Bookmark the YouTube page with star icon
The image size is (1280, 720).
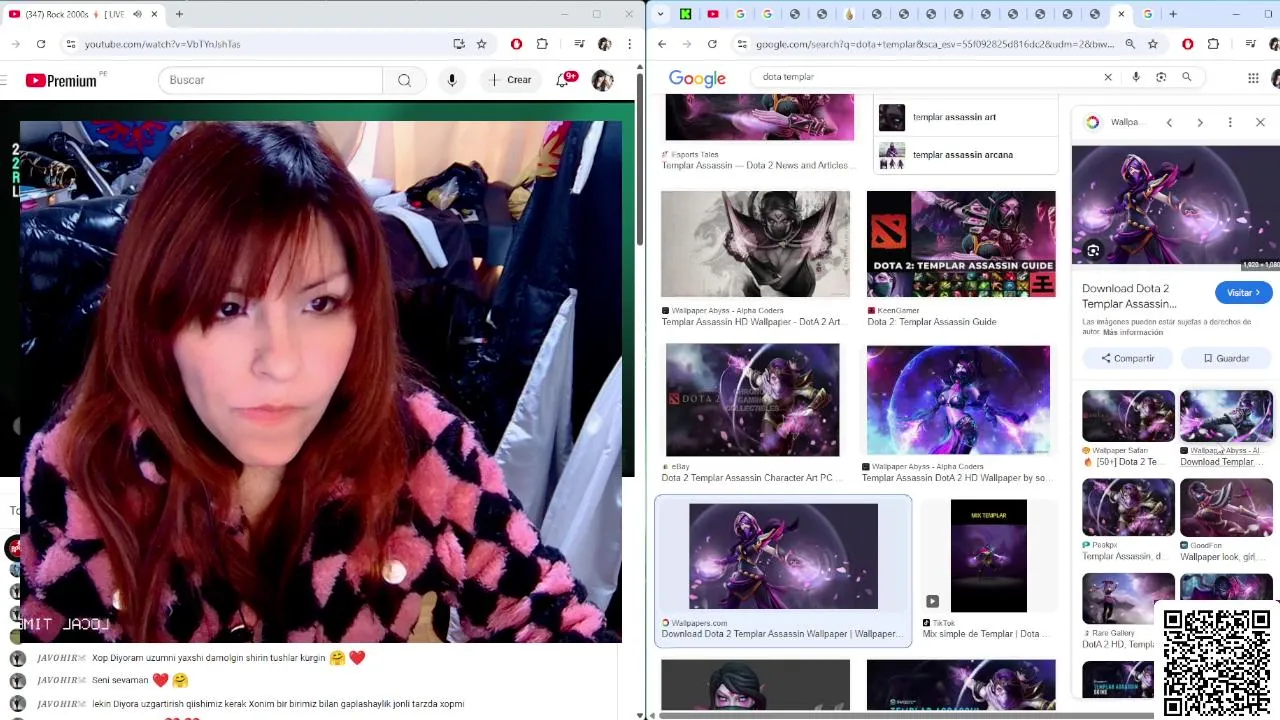(481, 44)
